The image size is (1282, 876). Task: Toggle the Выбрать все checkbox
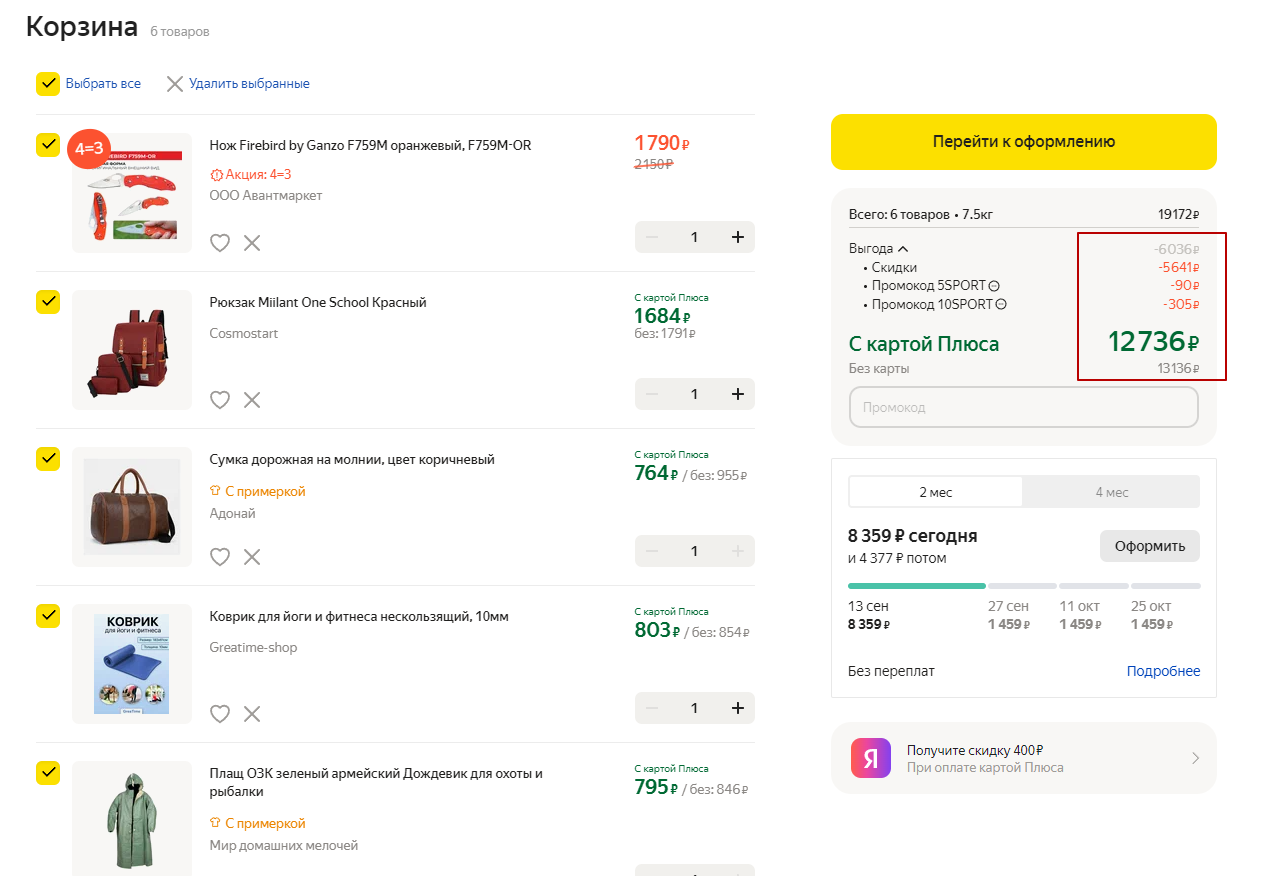click(x=48, y=84)
